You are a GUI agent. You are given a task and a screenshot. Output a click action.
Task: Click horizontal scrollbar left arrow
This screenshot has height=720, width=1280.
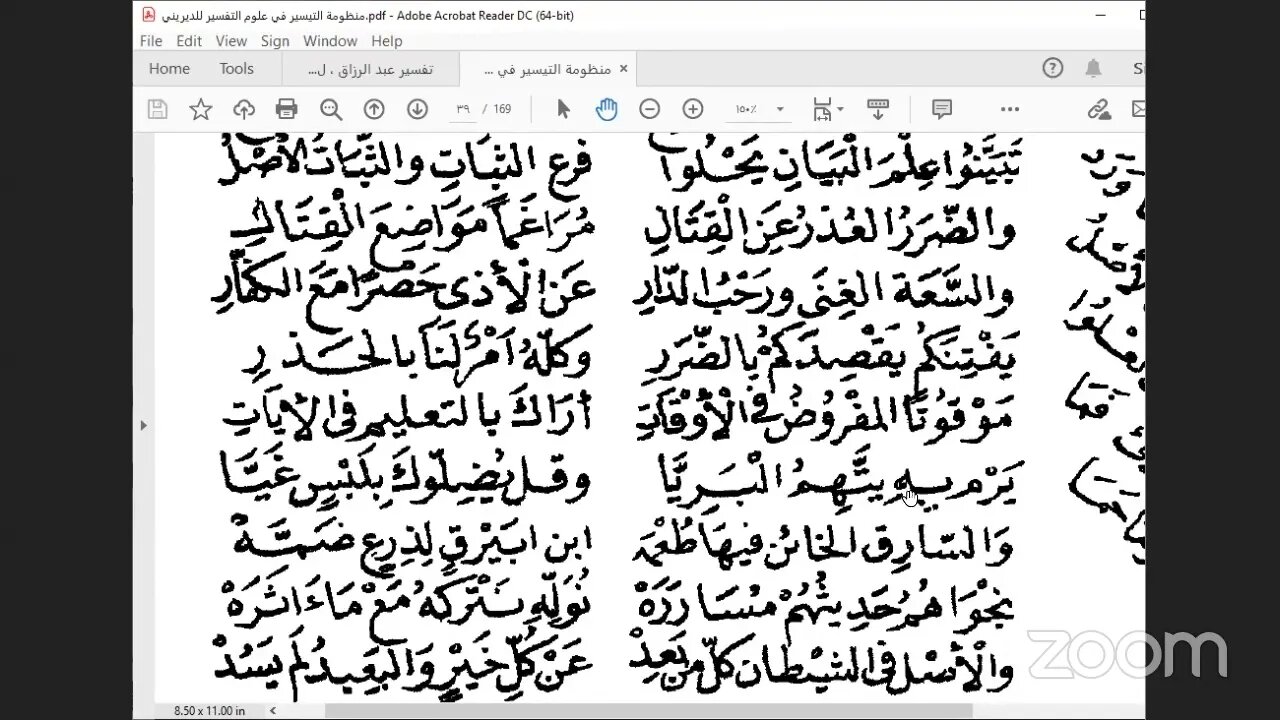click(273, 710)
